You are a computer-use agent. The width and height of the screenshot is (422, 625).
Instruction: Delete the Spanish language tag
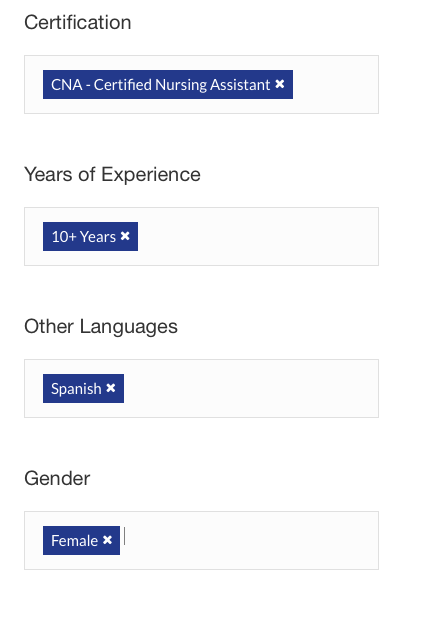(x=111, y=388)
